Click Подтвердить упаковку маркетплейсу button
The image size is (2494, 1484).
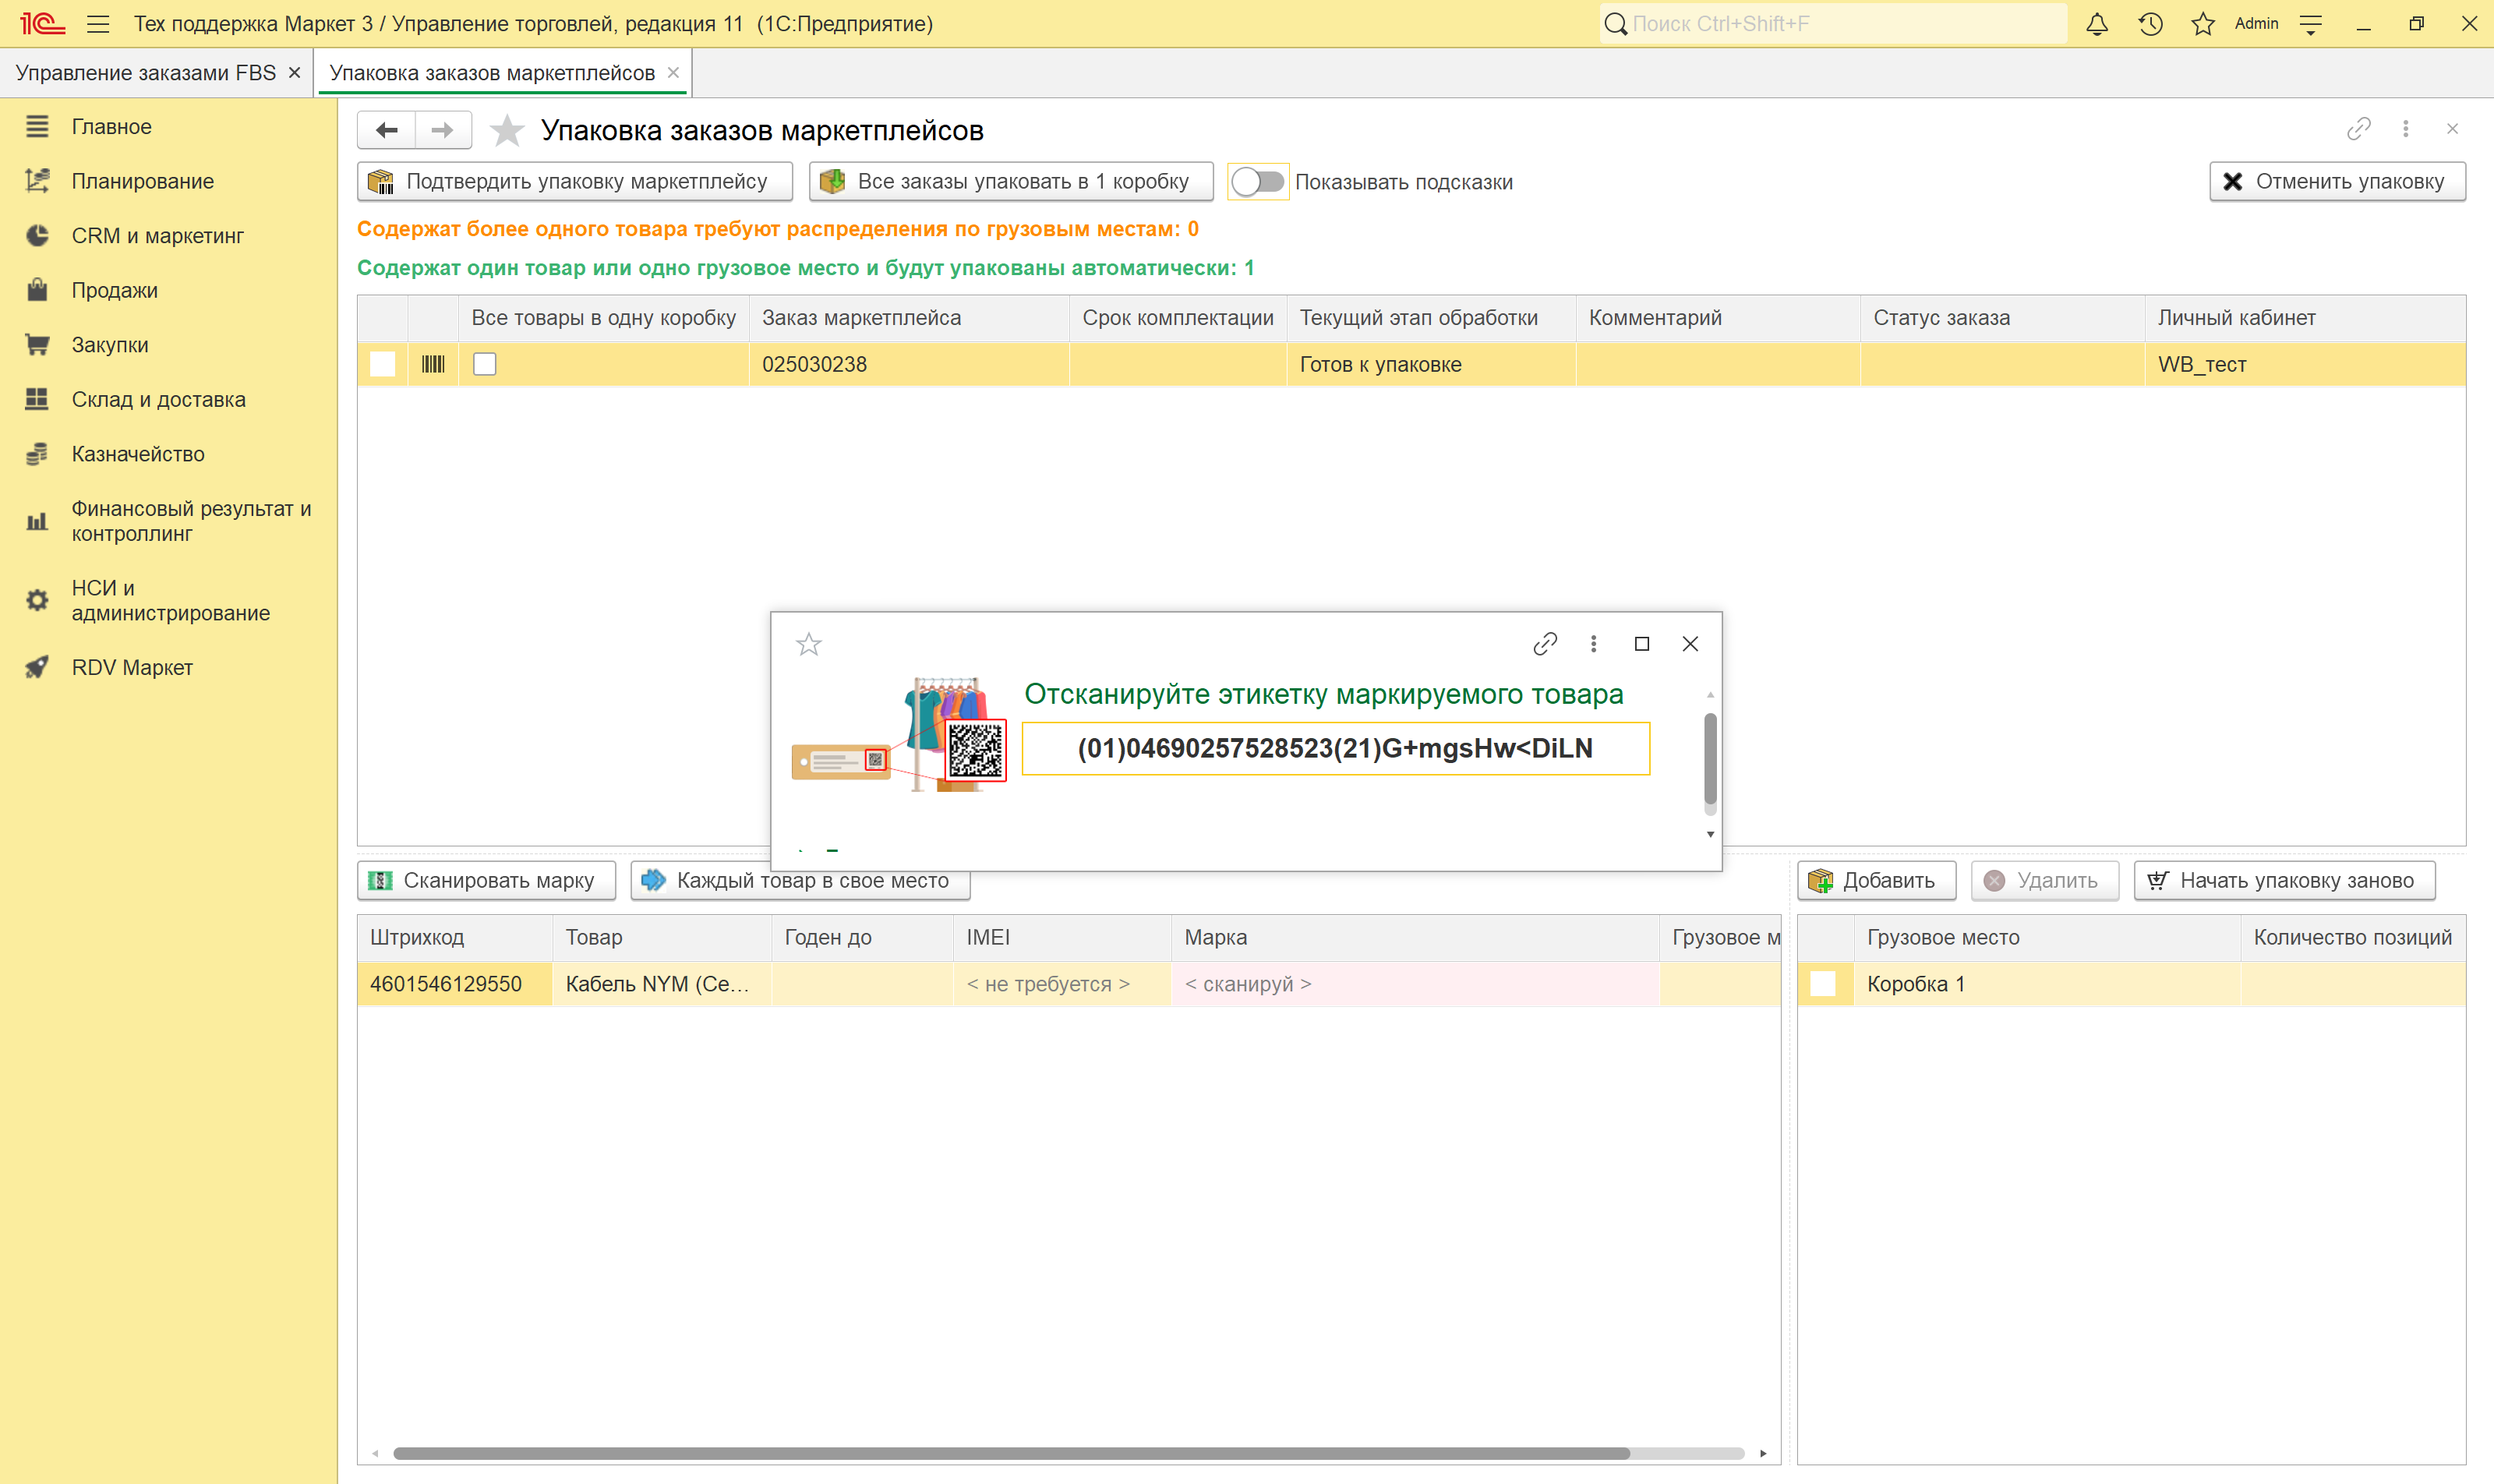(574, 182)
